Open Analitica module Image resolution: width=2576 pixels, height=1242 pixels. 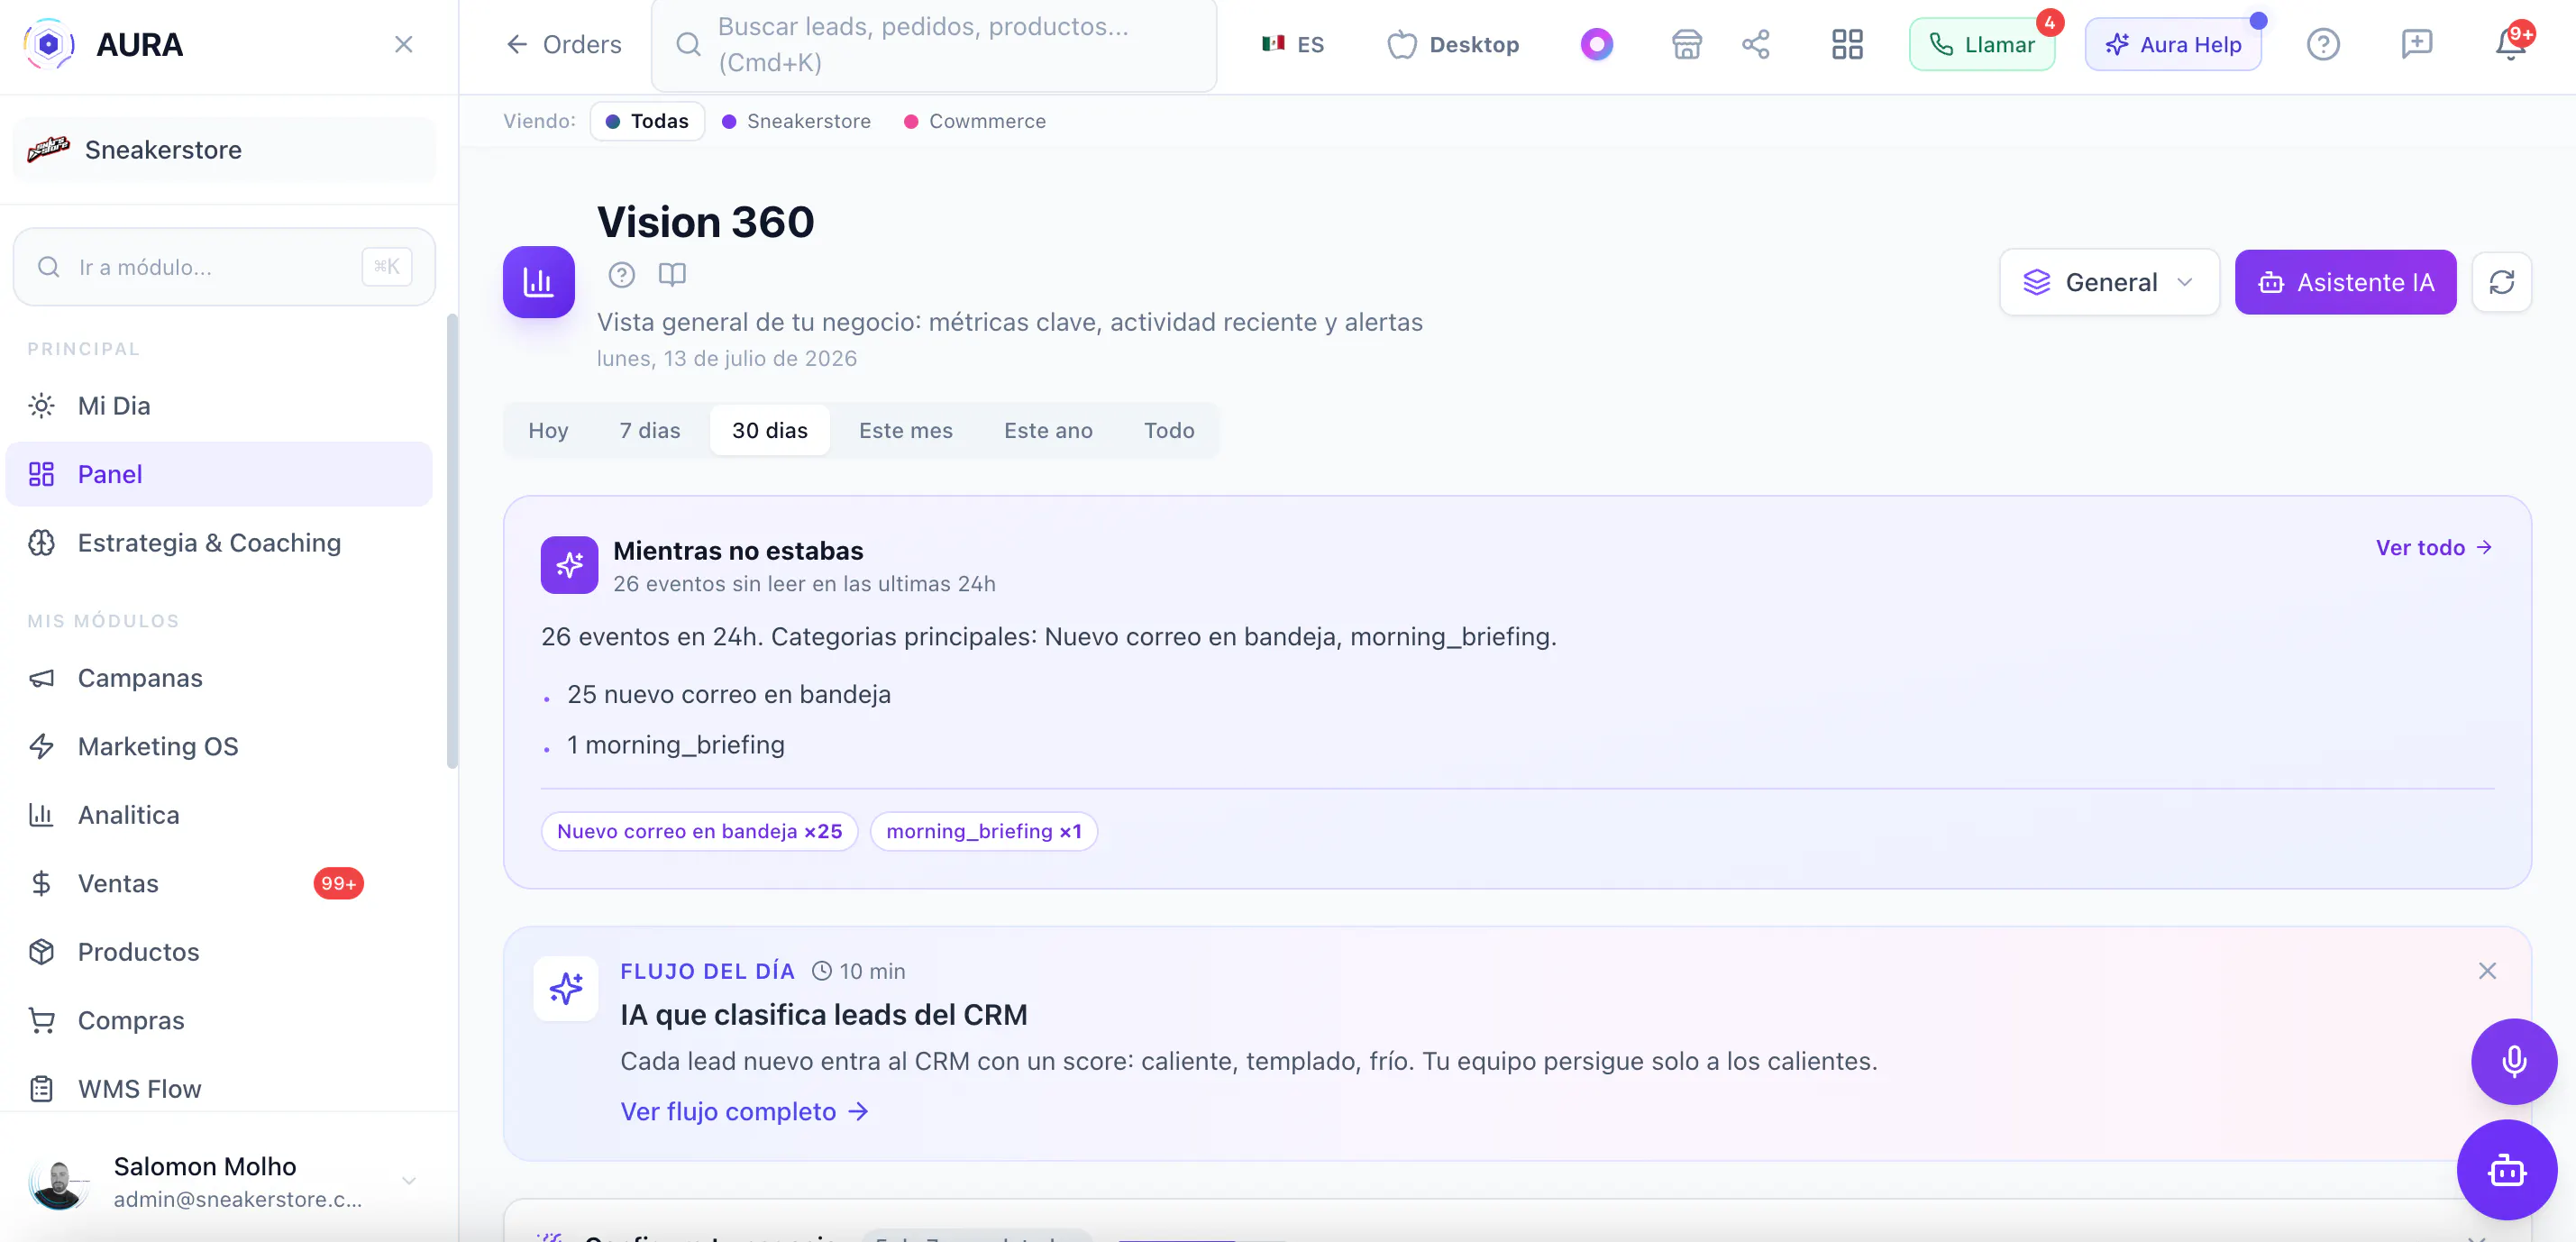(x=219, y=815)
